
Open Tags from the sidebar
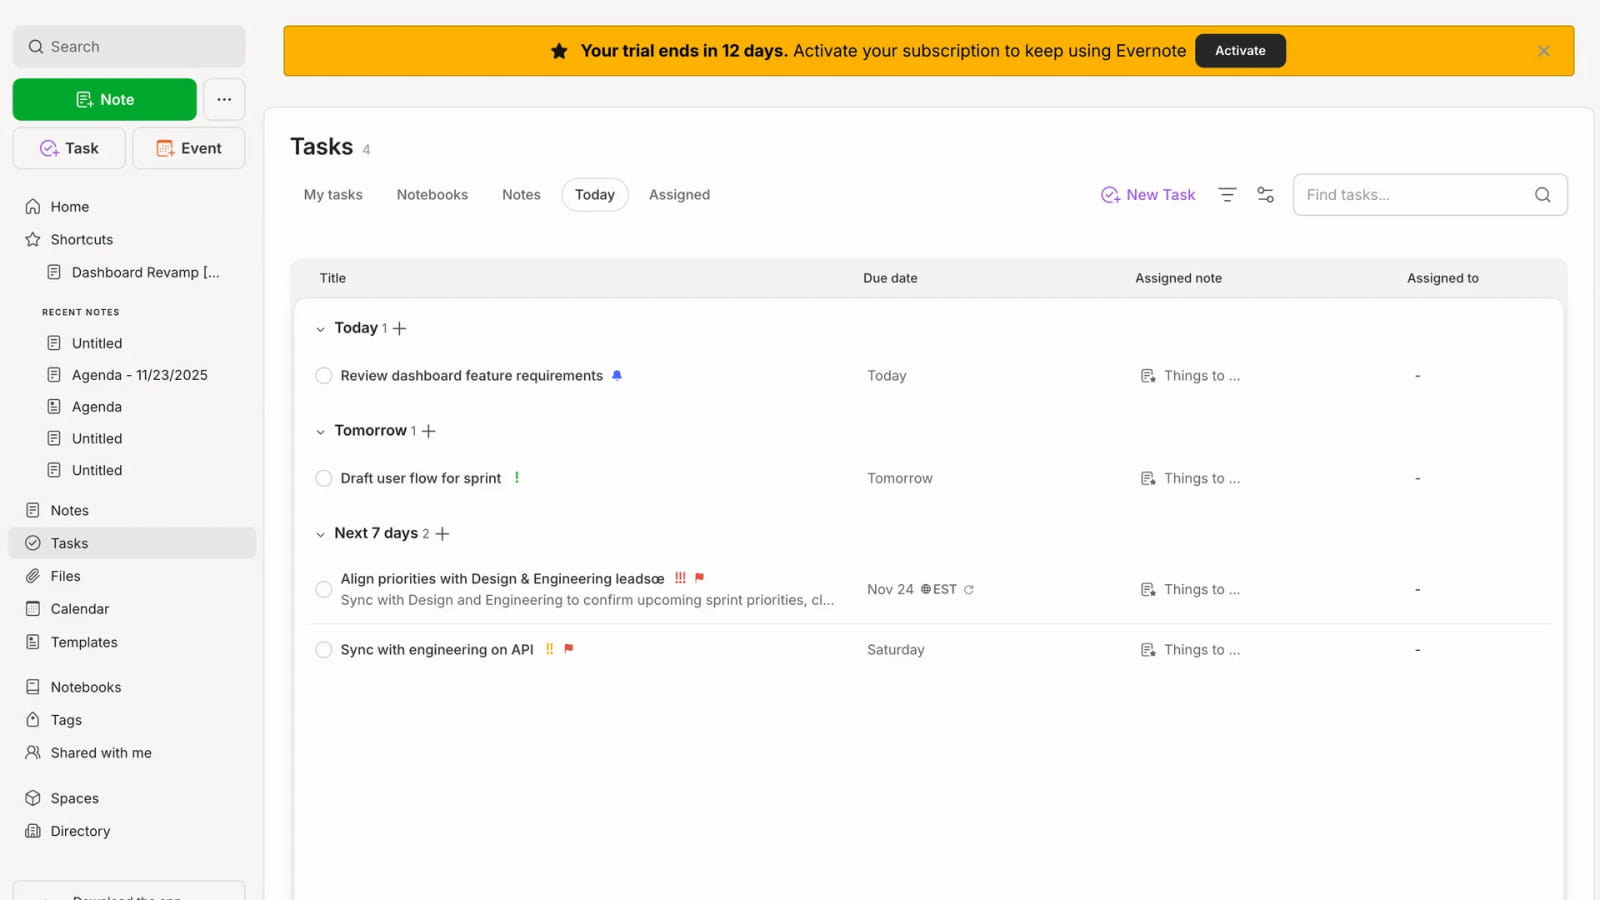coord(66,719)
